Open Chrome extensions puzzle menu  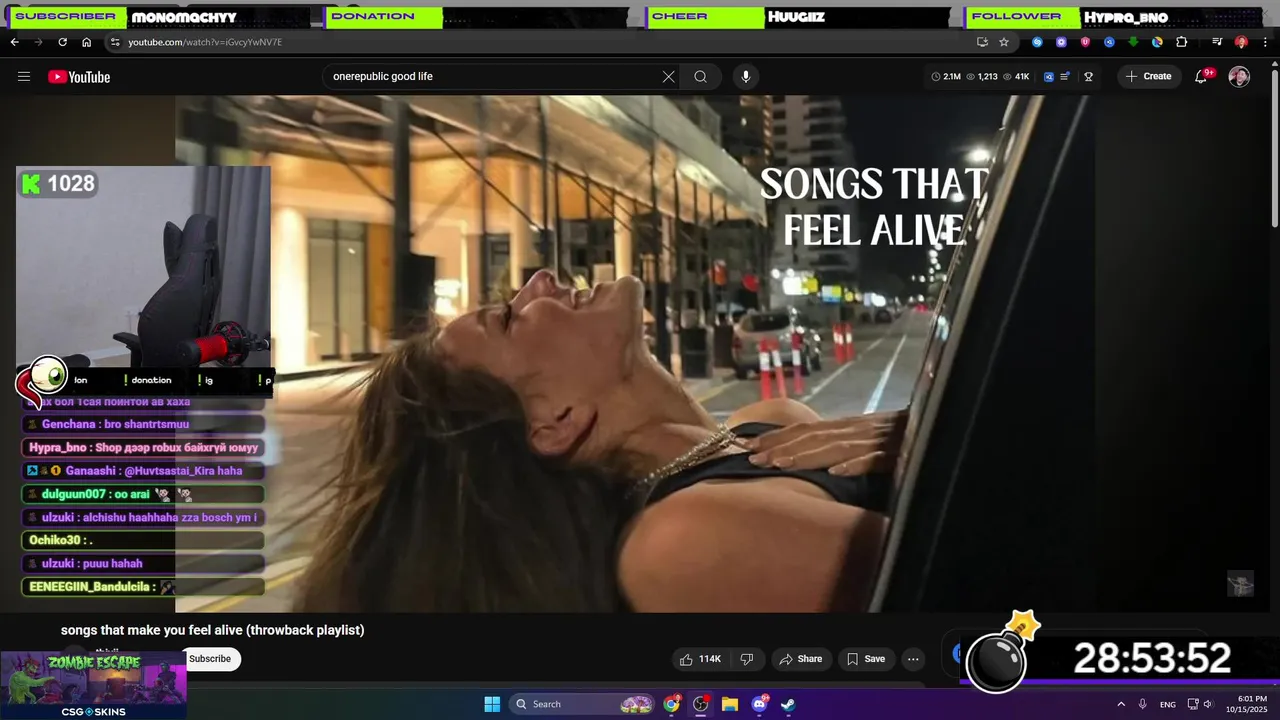(1181, 42)
